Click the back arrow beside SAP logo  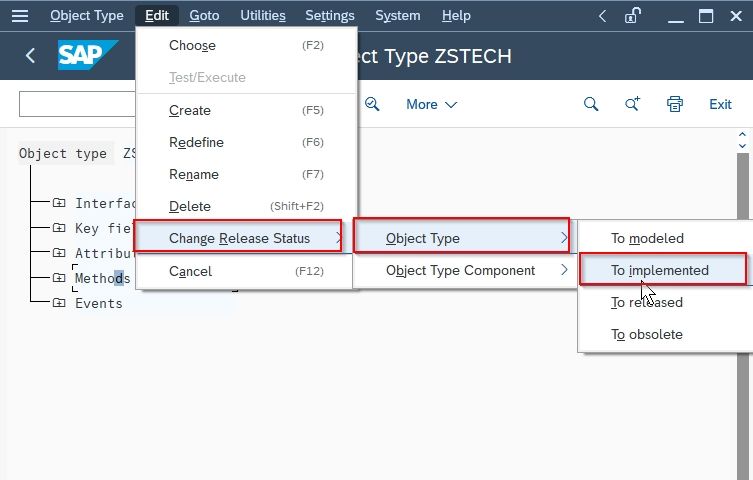tap(30, 56)
